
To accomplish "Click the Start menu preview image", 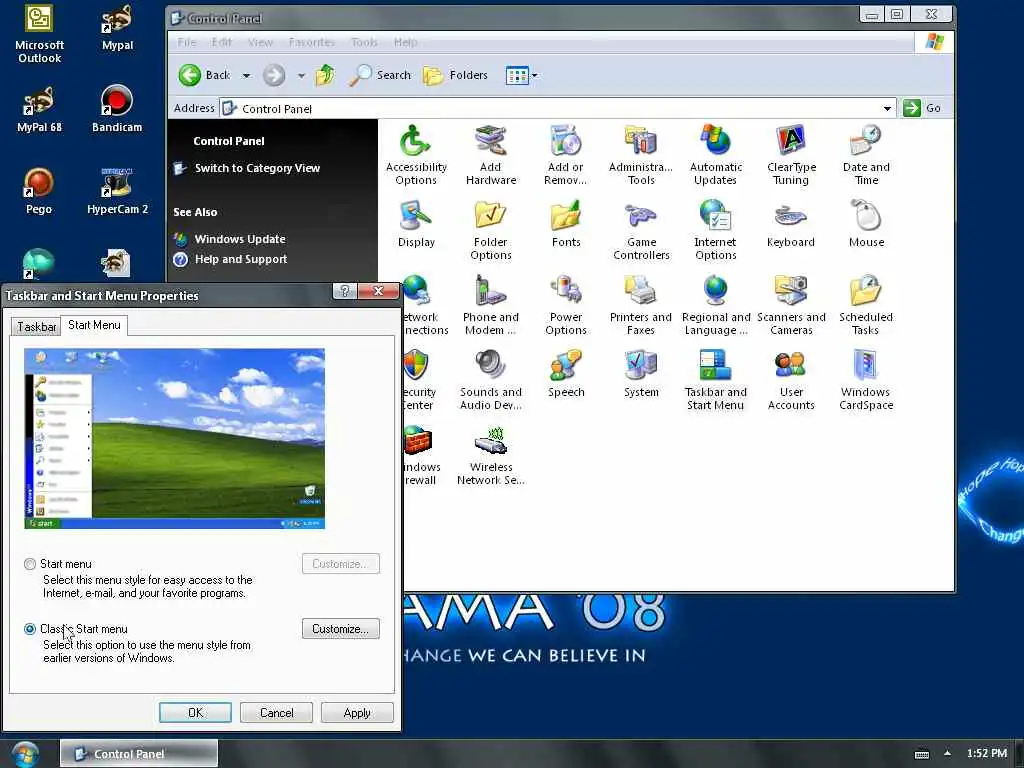I will tap(174, 438).
